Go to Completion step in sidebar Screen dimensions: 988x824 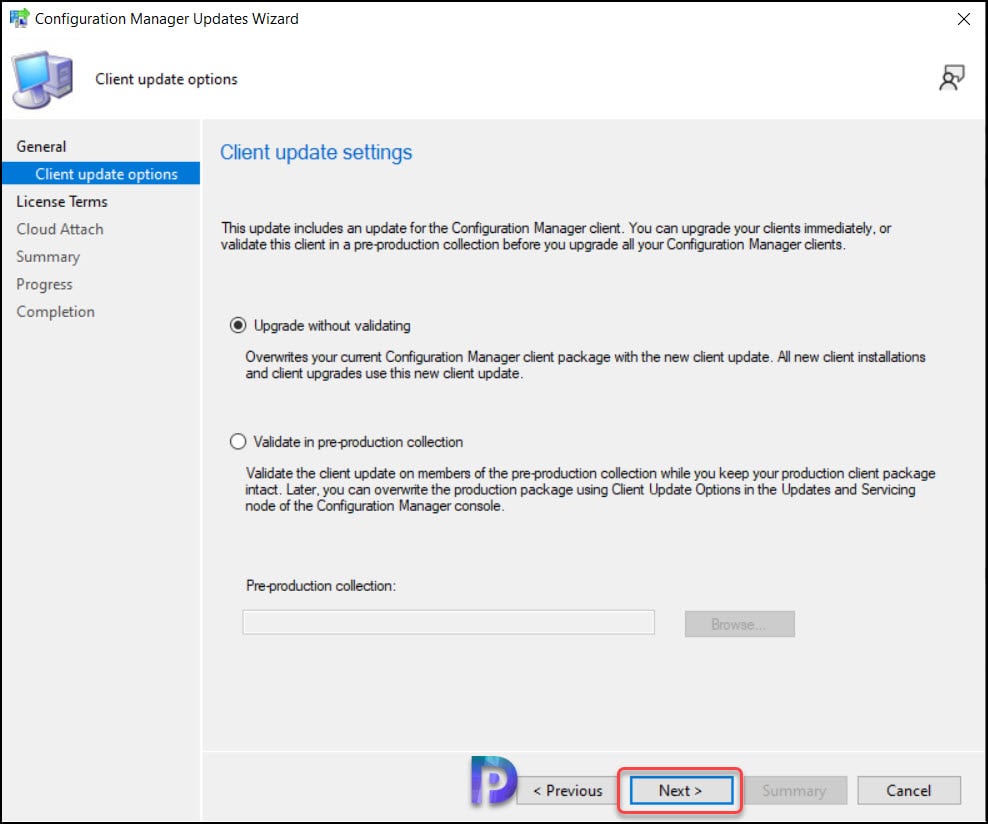pyautogui.click(x=55, y=311)
